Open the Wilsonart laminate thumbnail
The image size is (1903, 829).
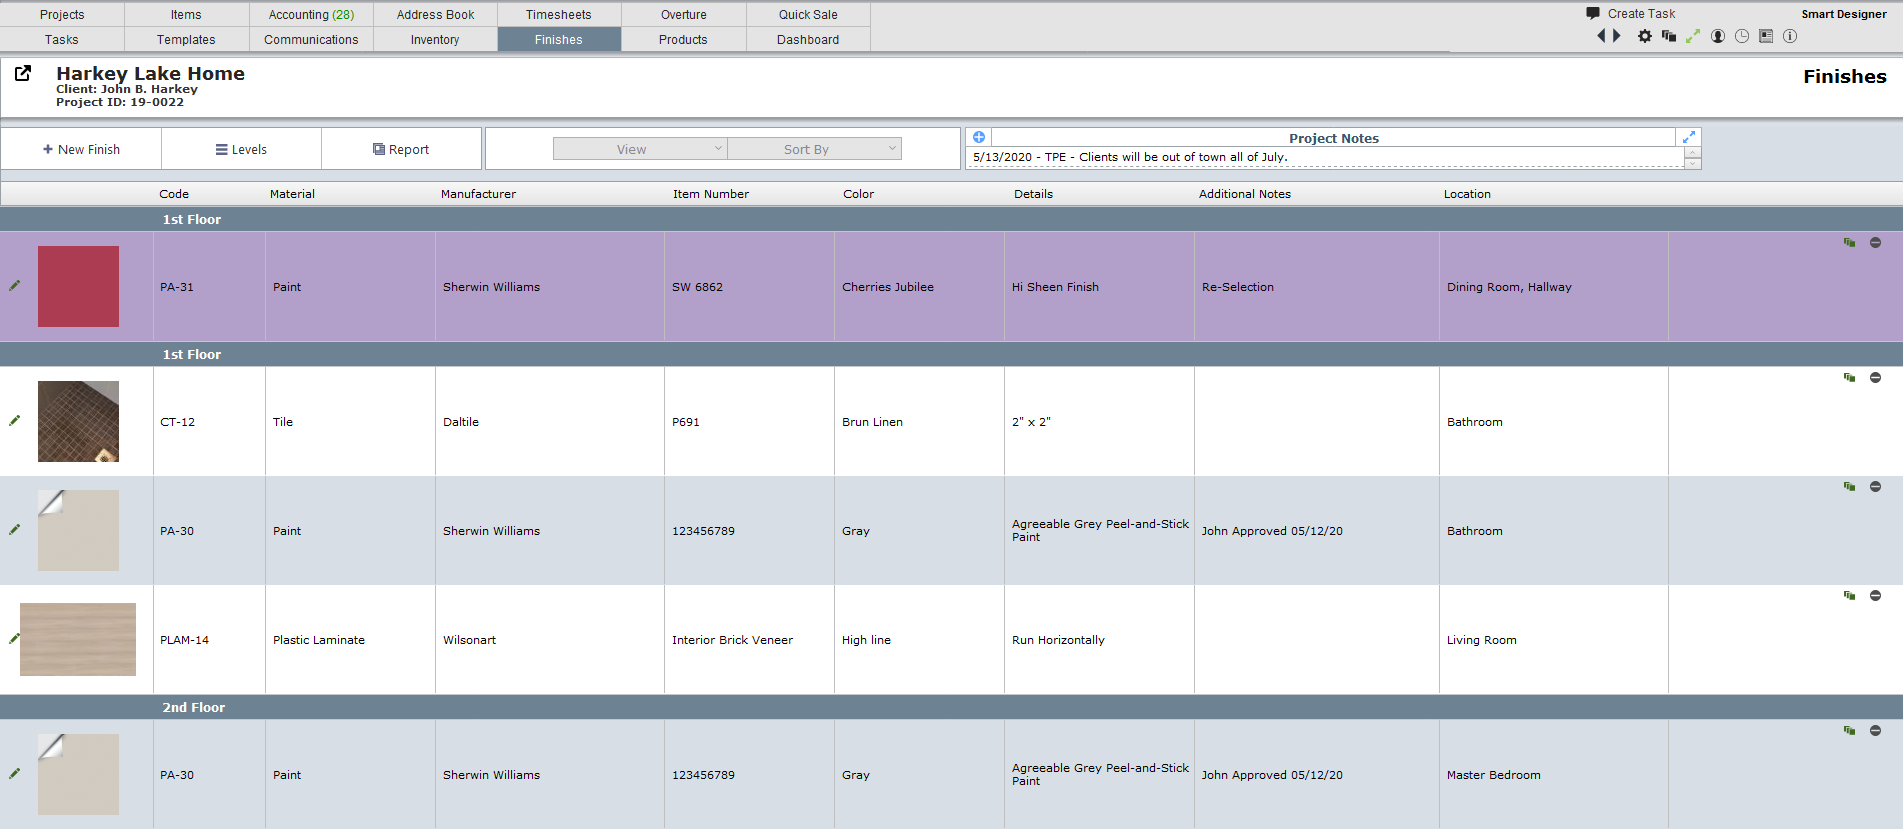(78, 639)
